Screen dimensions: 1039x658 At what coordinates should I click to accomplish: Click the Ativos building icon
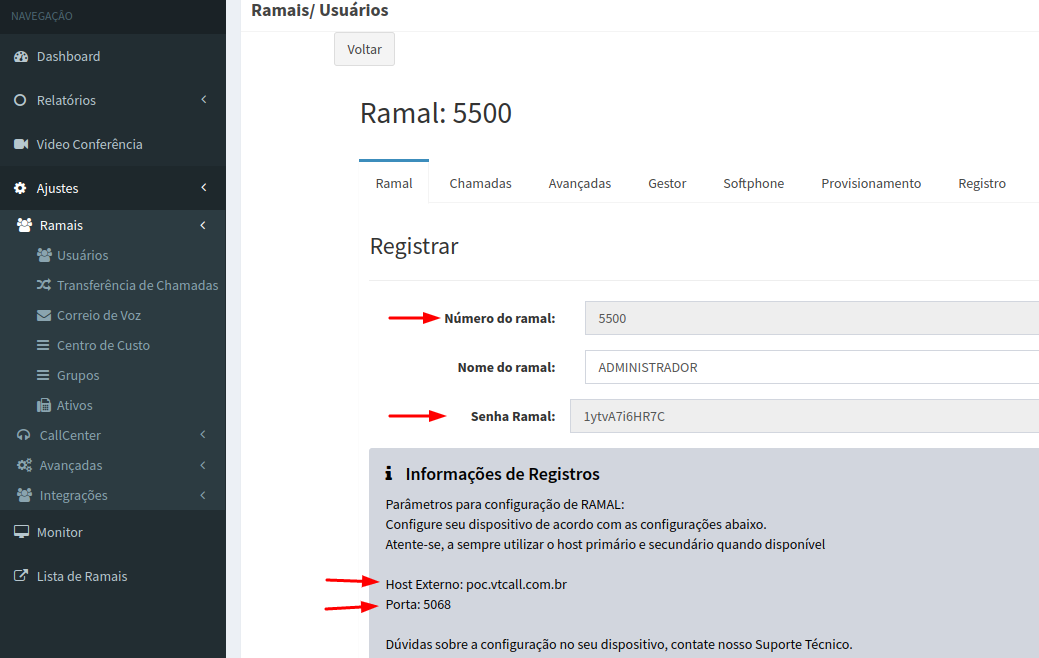click(43, 405)
